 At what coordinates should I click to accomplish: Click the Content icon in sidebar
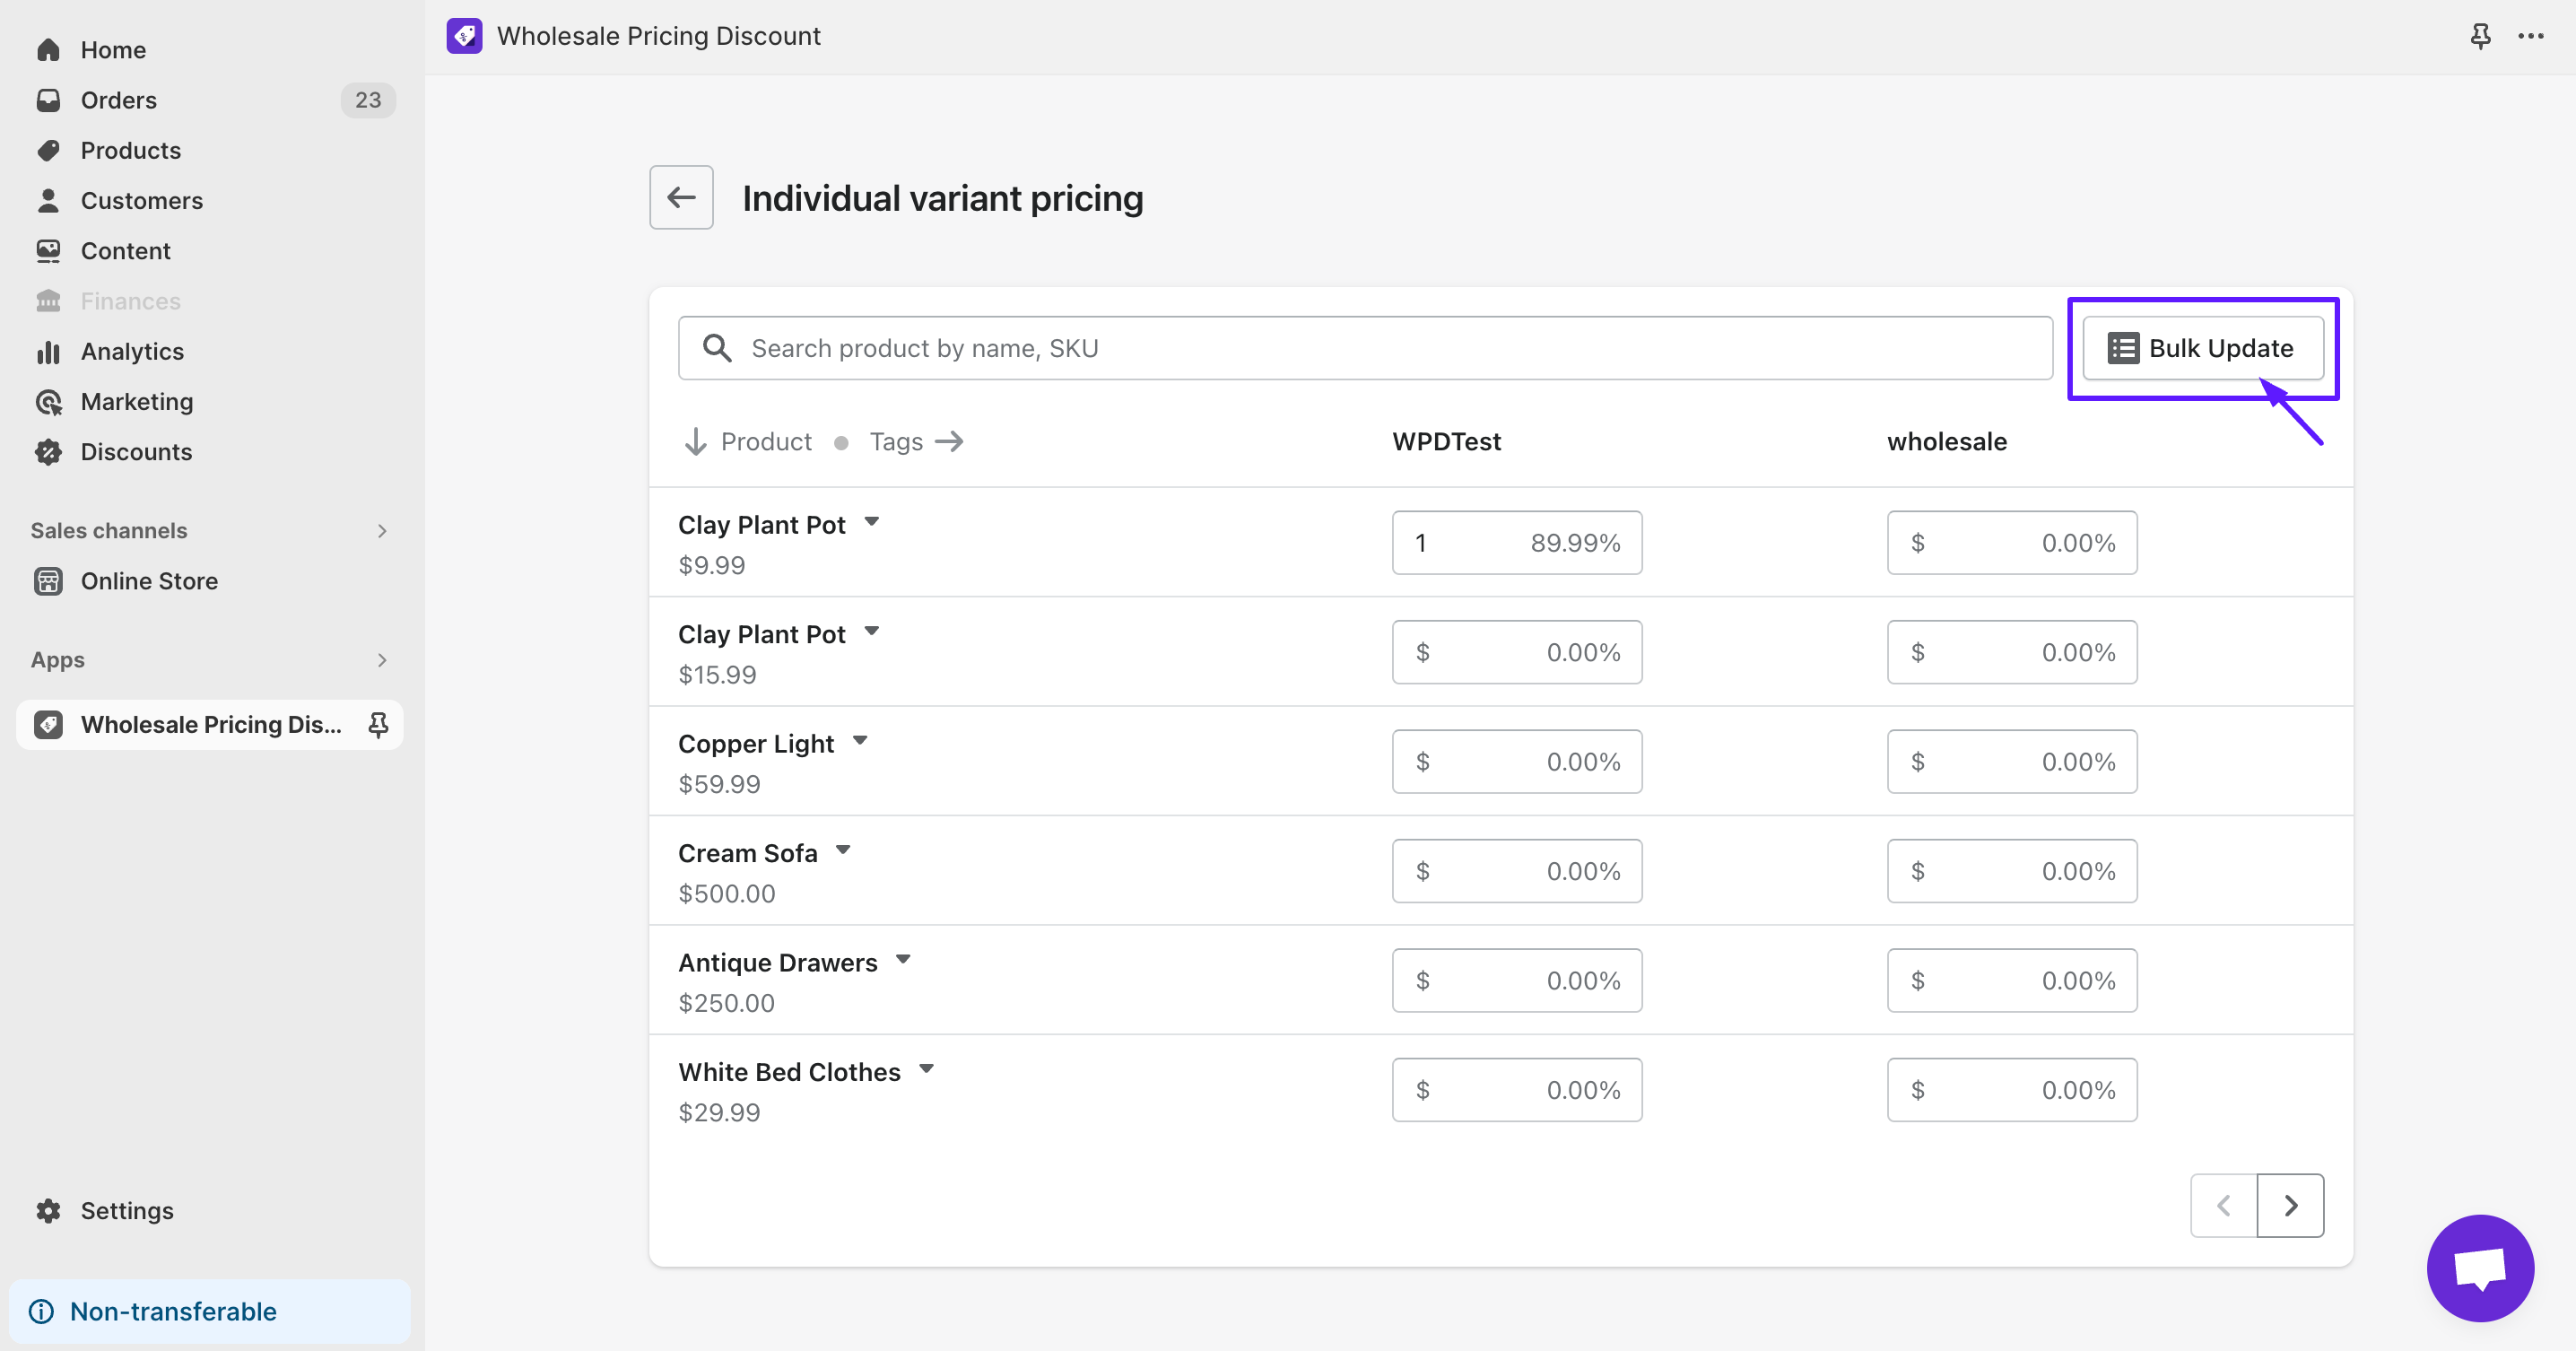pos(48,251)
